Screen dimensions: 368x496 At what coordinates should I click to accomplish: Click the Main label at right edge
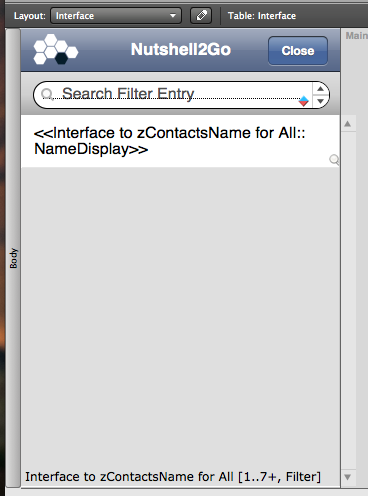click(x=356, y=36)
